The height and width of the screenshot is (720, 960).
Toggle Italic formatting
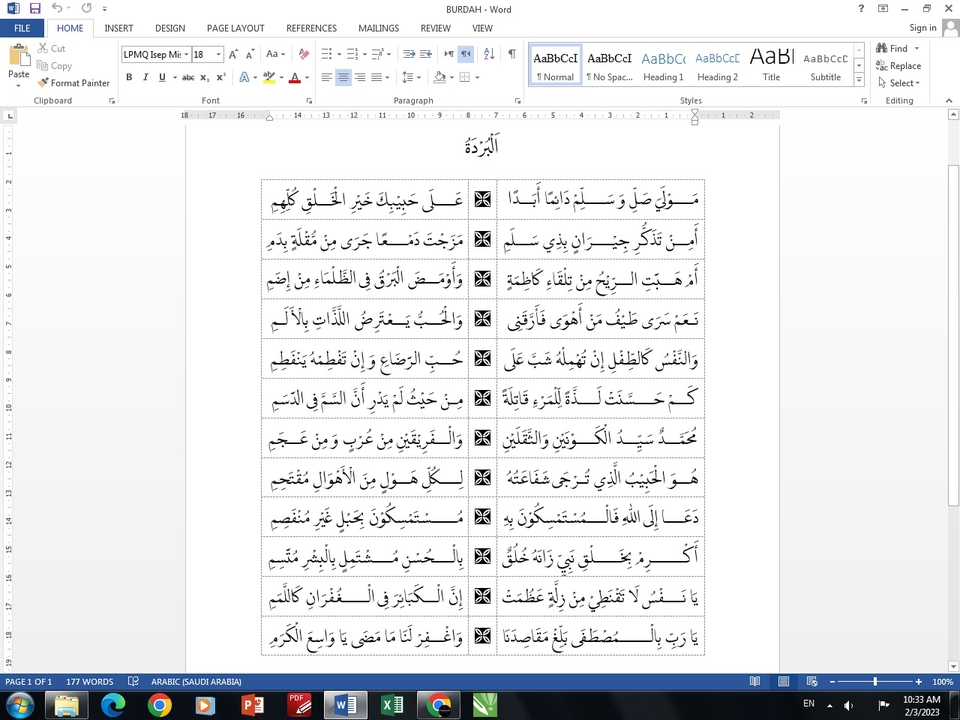145,77
